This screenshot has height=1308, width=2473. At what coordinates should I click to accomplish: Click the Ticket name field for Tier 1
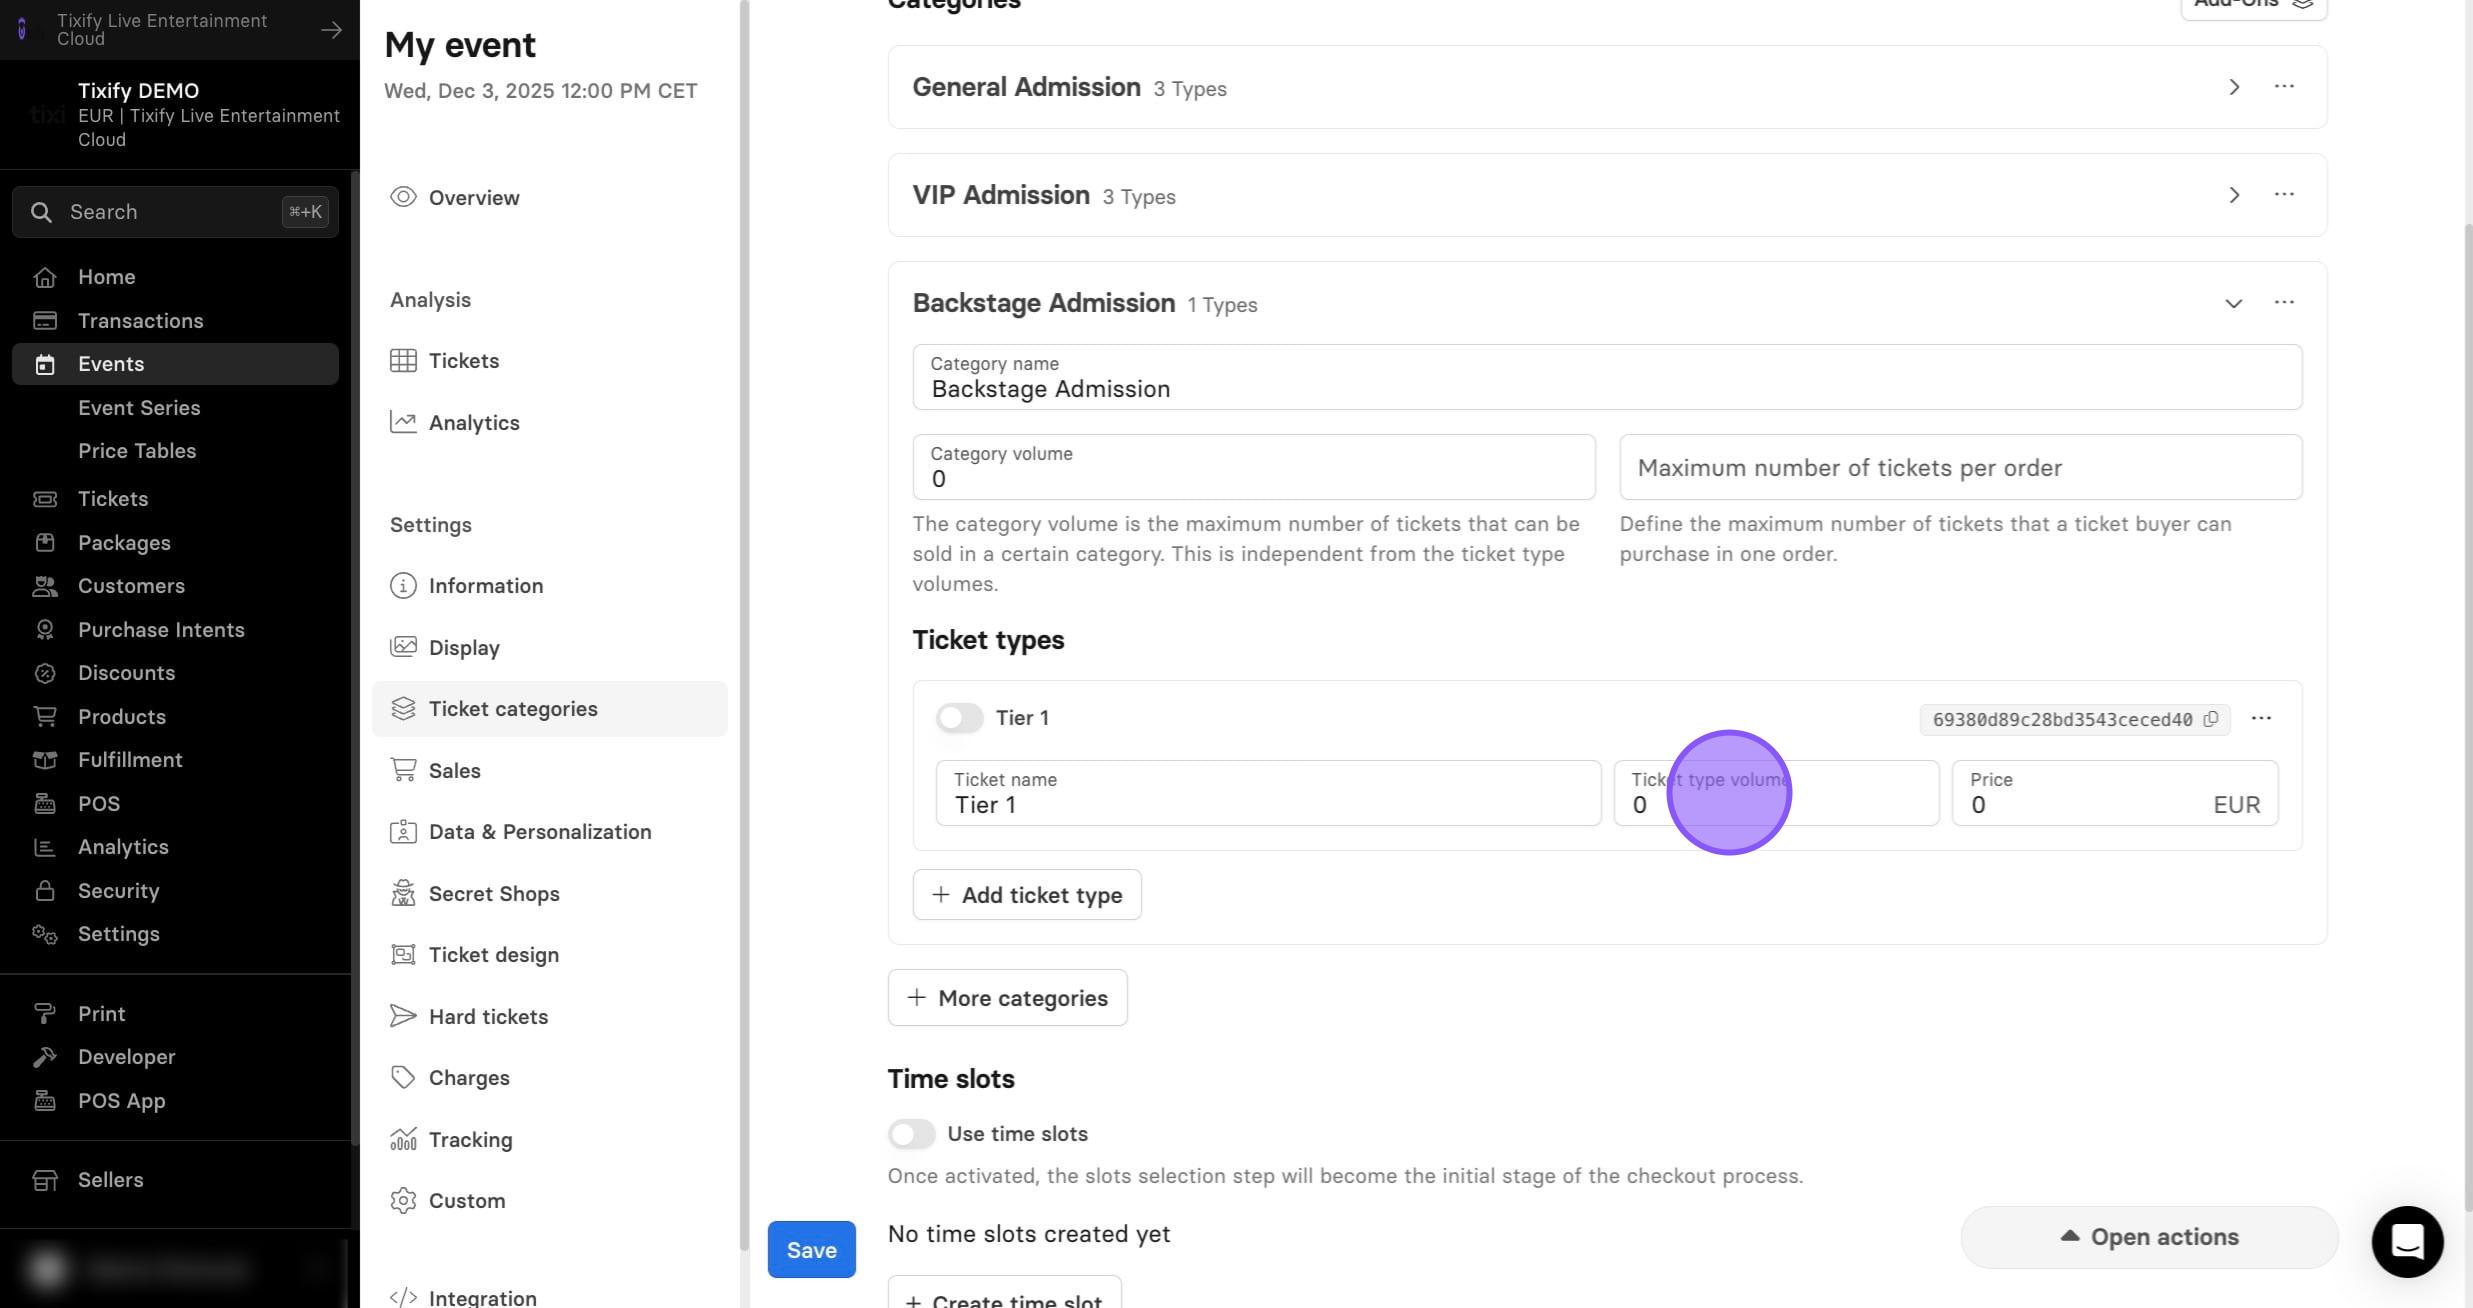click(1268, 793)
